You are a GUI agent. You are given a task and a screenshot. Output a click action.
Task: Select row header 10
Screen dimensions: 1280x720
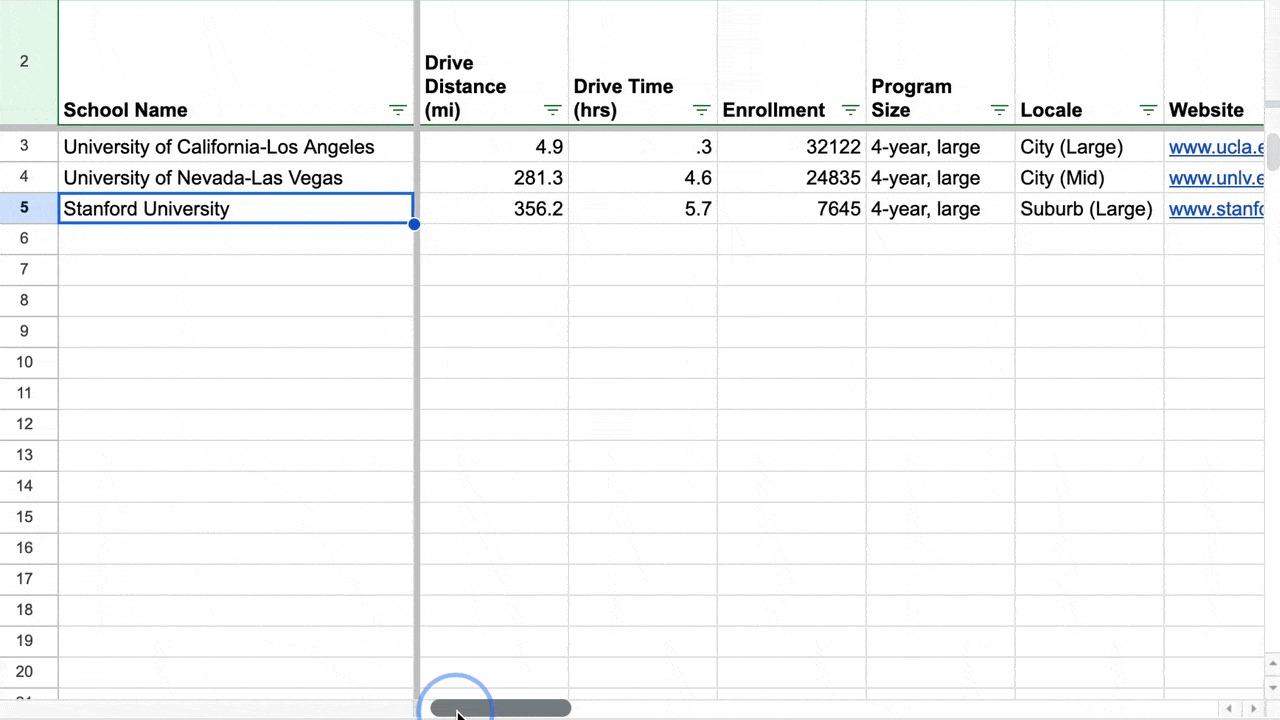tap(29, 362)
